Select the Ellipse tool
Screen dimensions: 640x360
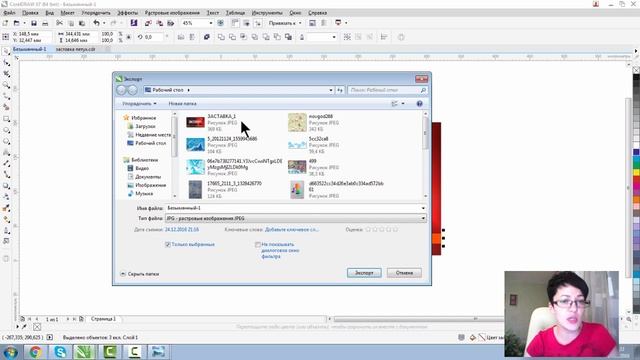(x=6, y=130)
